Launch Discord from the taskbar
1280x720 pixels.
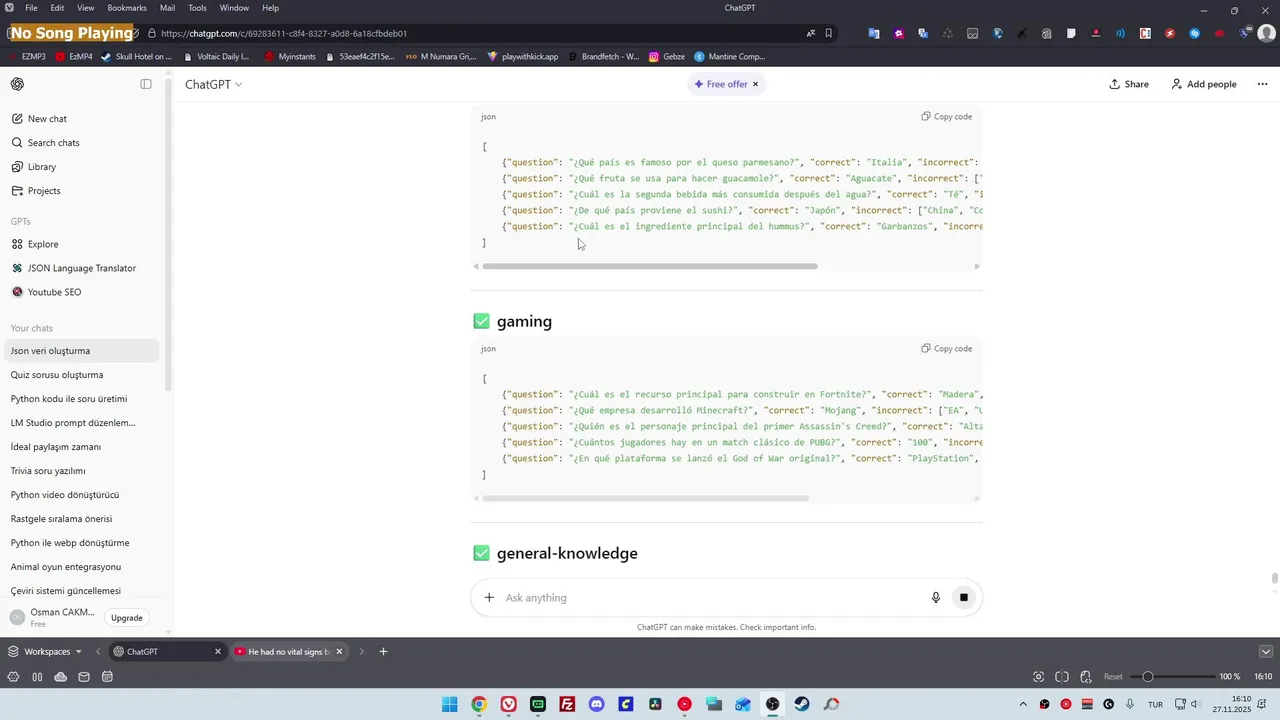coord(597,704)
